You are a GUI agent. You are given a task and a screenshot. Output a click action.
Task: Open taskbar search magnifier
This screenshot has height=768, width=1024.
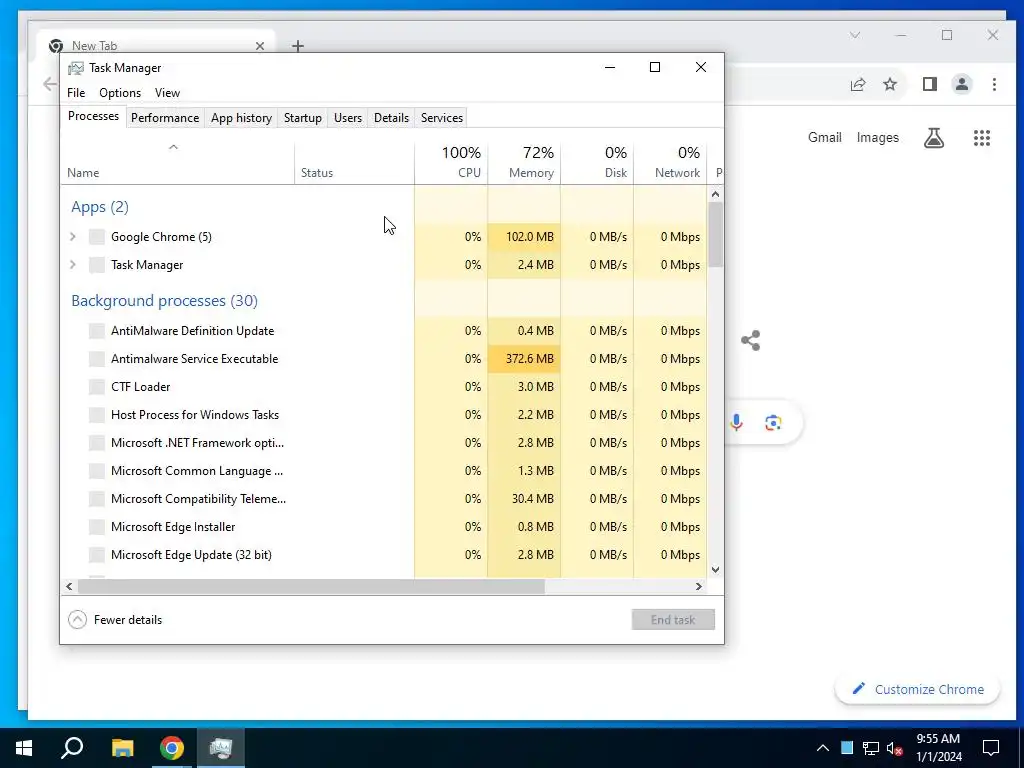click(x=72, y=748)
